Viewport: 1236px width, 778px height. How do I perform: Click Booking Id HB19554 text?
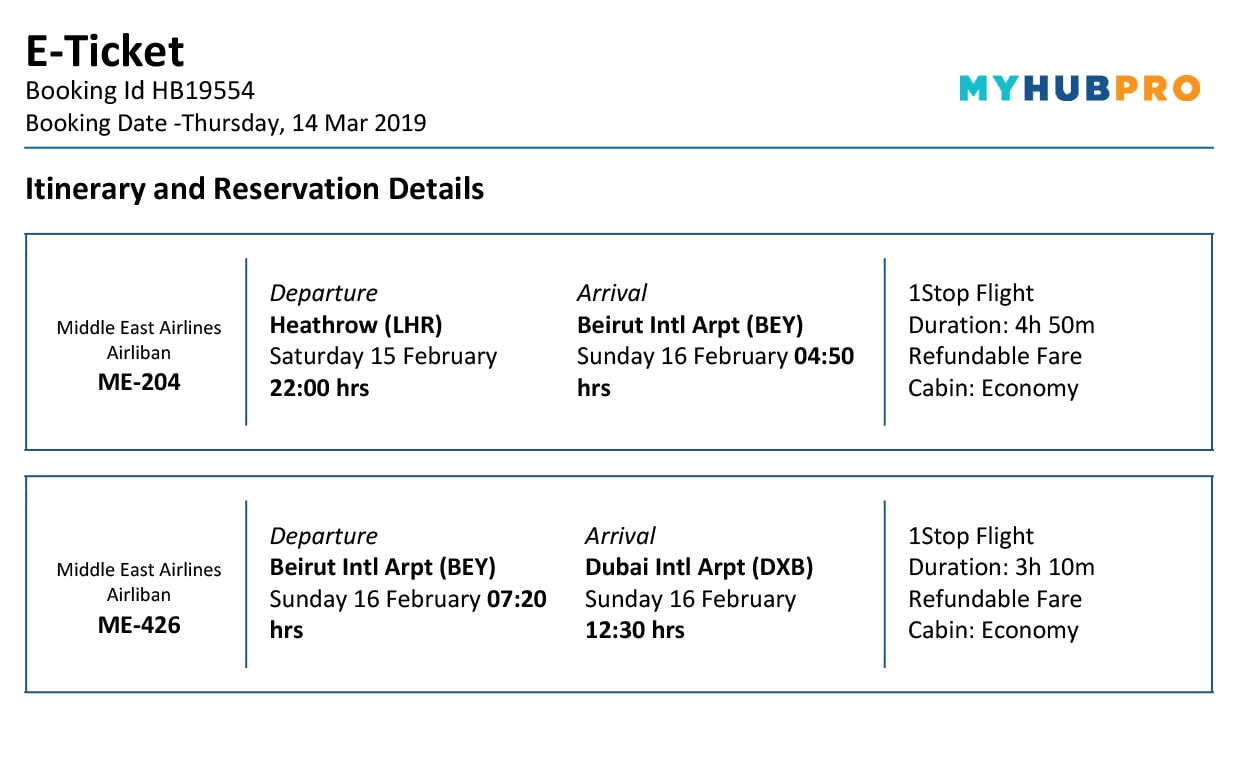(140, 91)
